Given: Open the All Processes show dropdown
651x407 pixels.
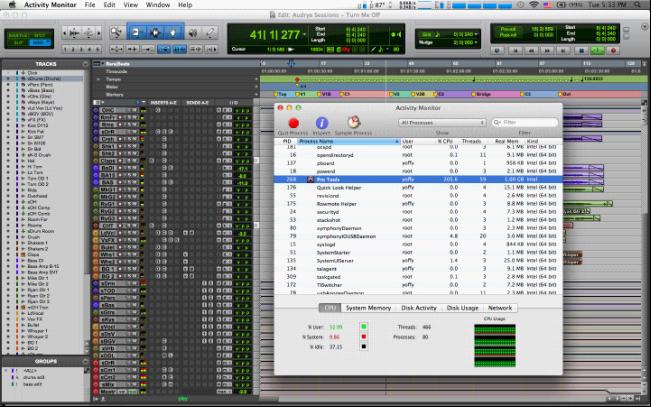Looking at the screenshot, I should coord(442,123).
